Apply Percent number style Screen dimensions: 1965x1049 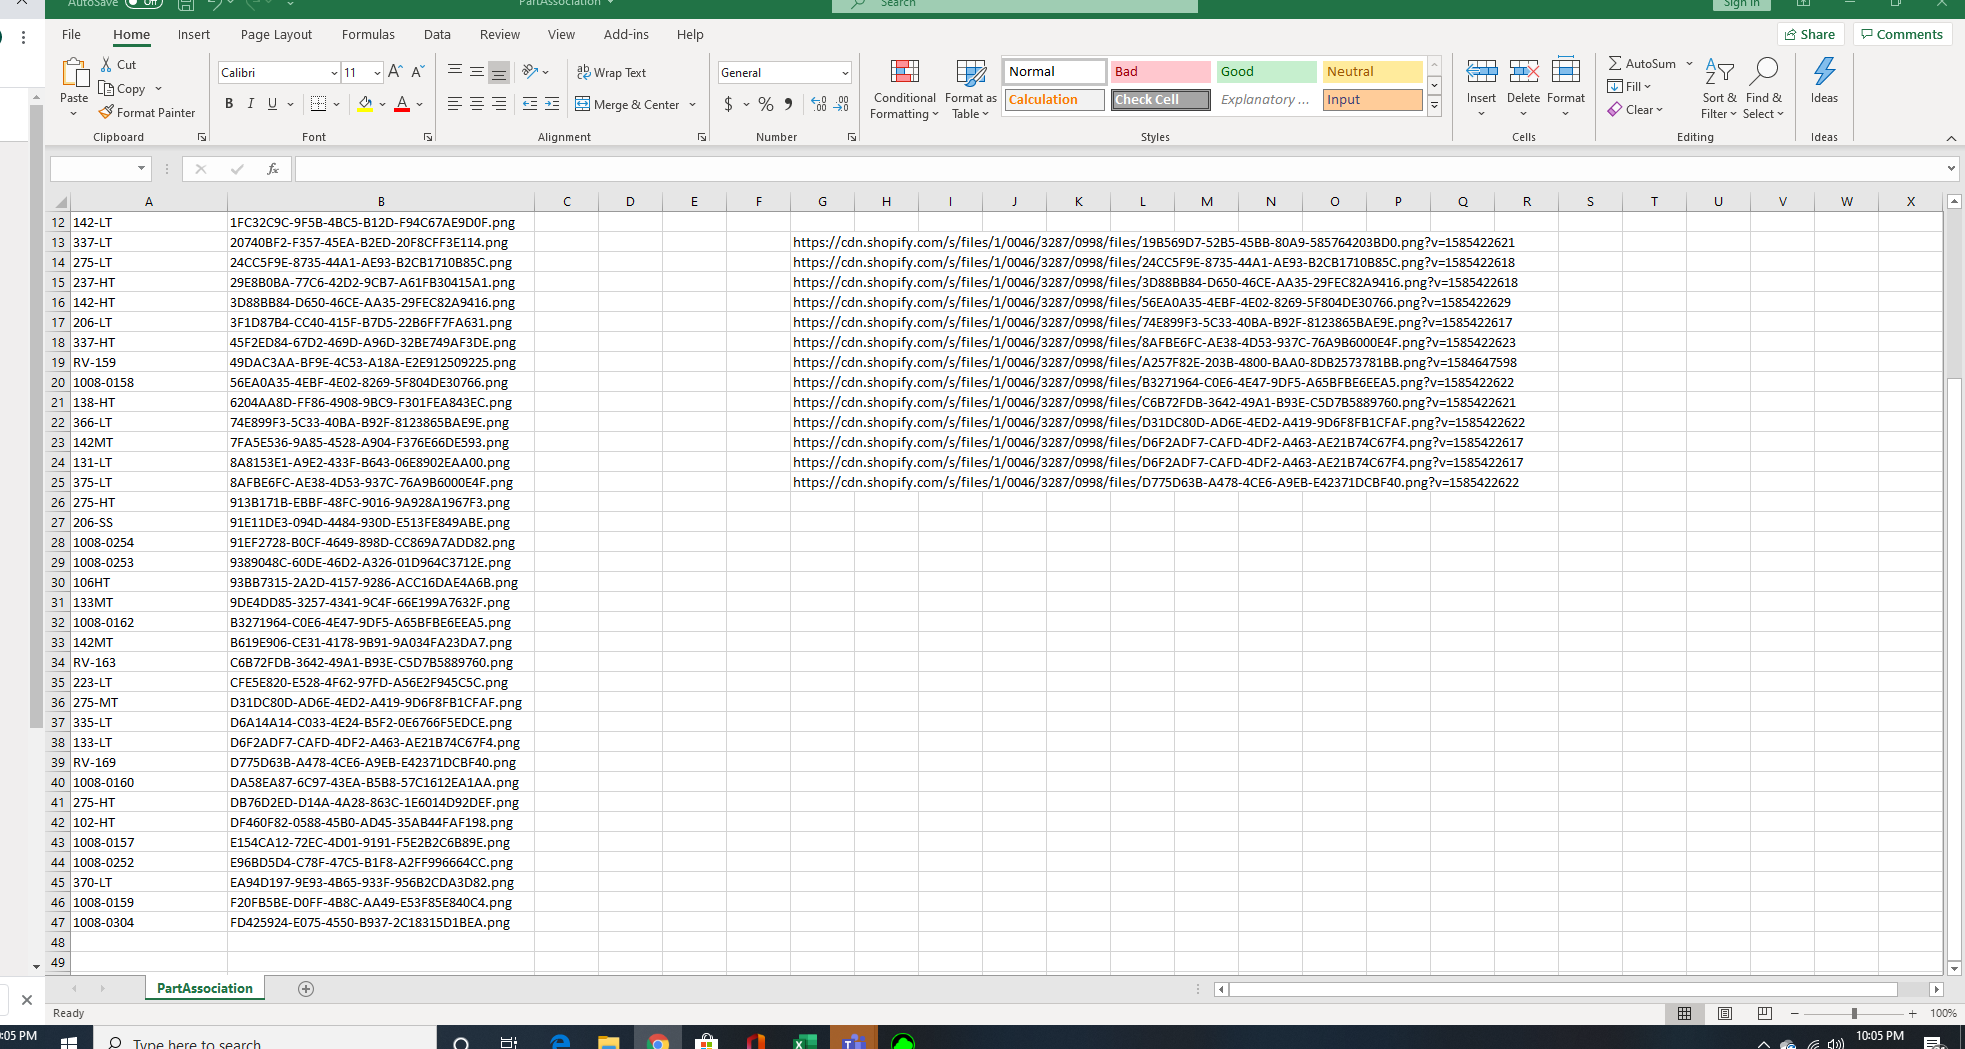pyautogui.click(x=765, y=104)
